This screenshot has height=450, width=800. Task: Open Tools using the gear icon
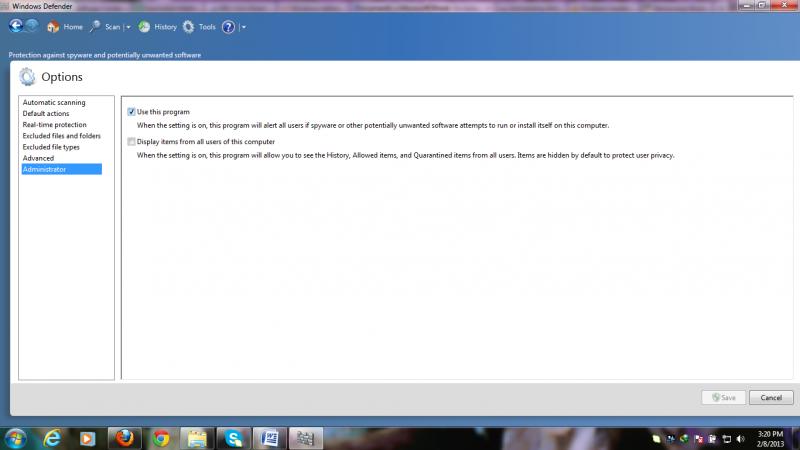coord(188,27)
